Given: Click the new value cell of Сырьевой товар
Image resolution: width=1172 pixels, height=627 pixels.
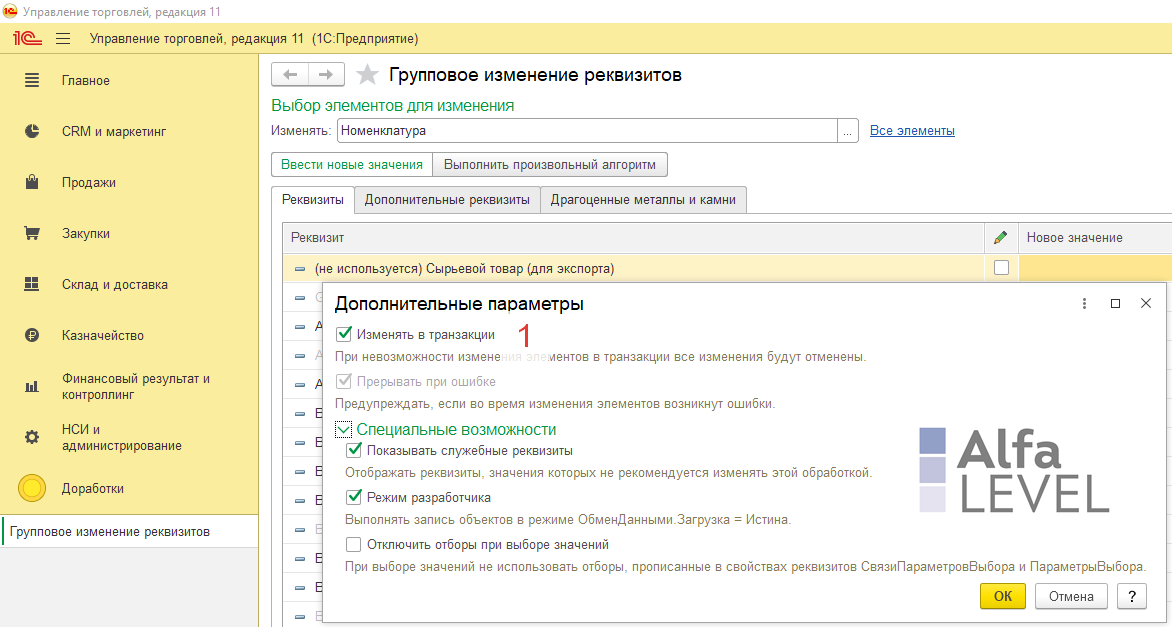Looking at the screenshot, I should pyautogui.click(x=1095, y=268).
